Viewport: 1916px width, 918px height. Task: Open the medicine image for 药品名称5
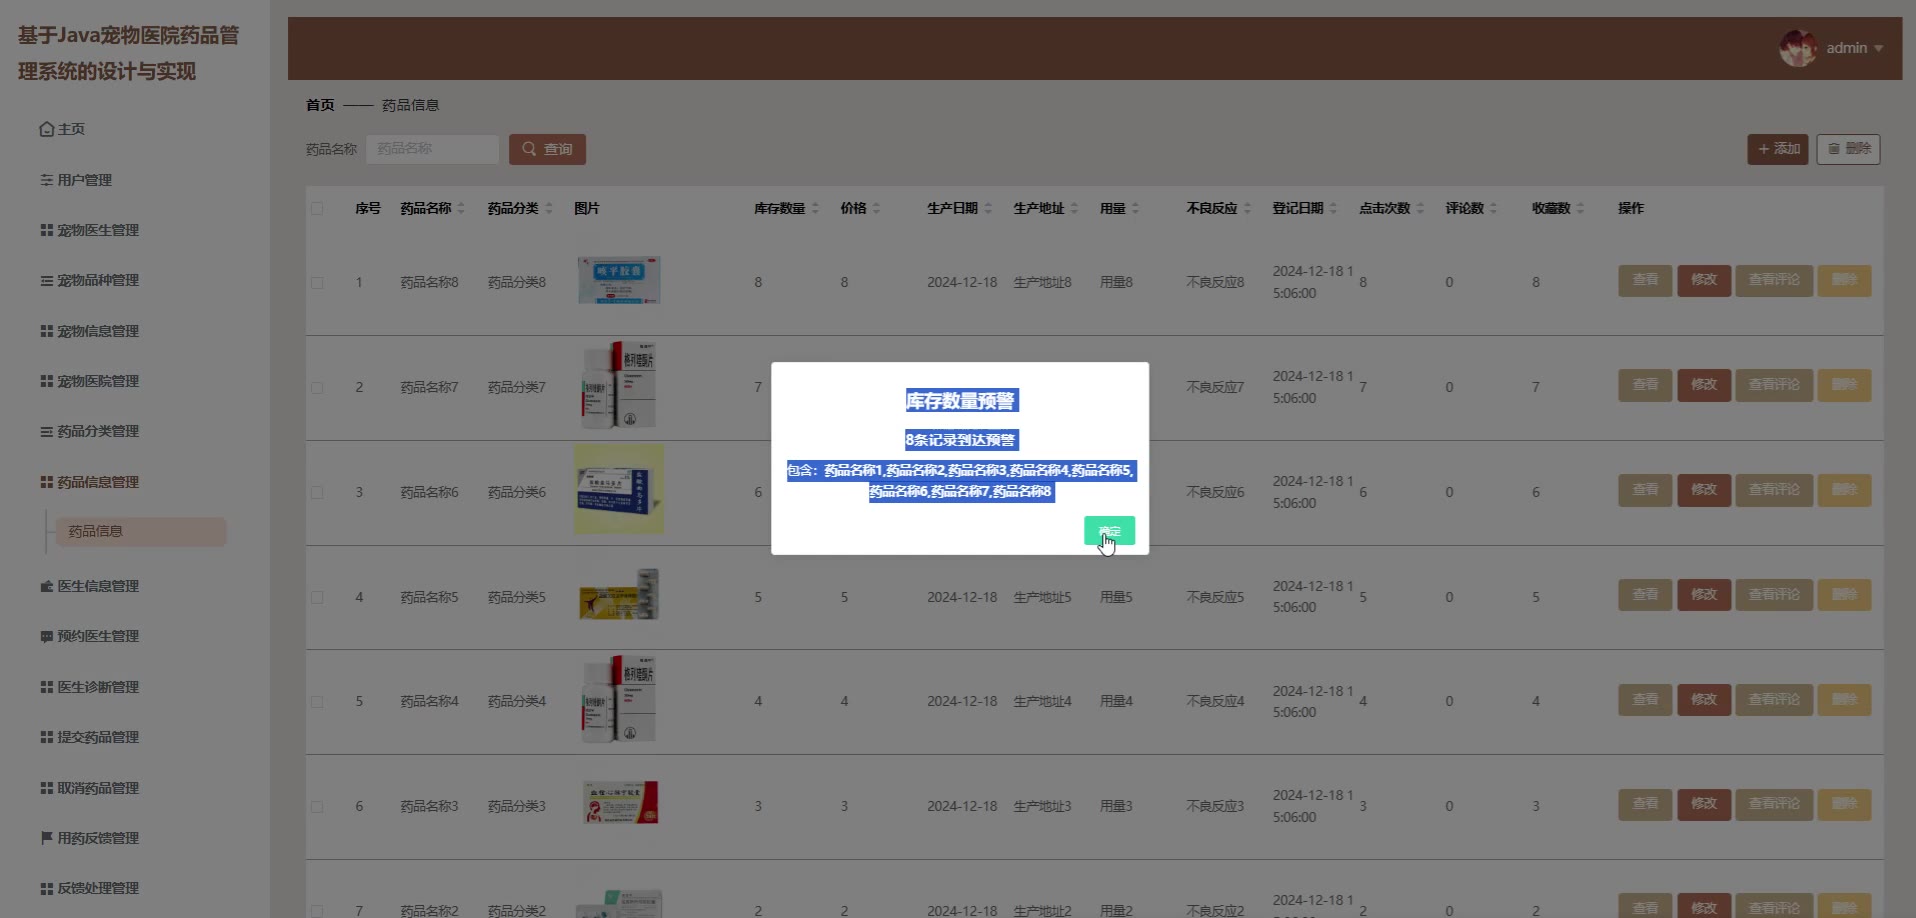pos(619,595)
